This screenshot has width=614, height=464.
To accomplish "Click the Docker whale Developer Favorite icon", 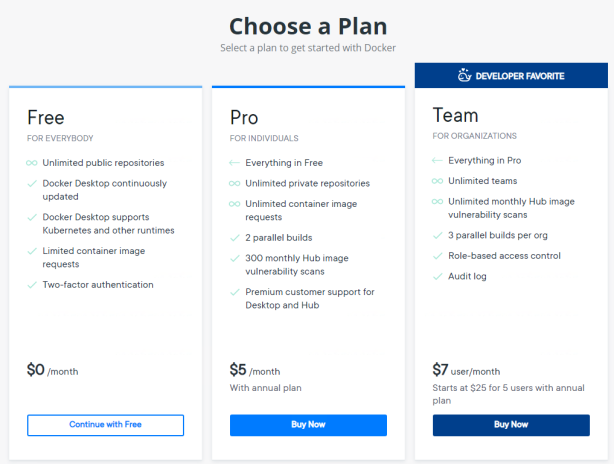I will point(464,74).
